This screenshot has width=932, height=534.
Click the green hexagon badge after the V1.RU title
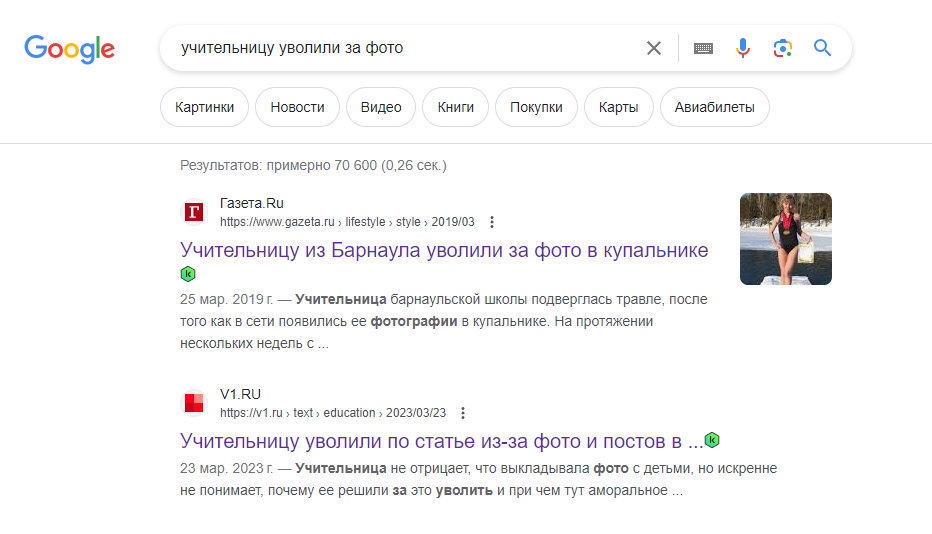pos(712,440)
